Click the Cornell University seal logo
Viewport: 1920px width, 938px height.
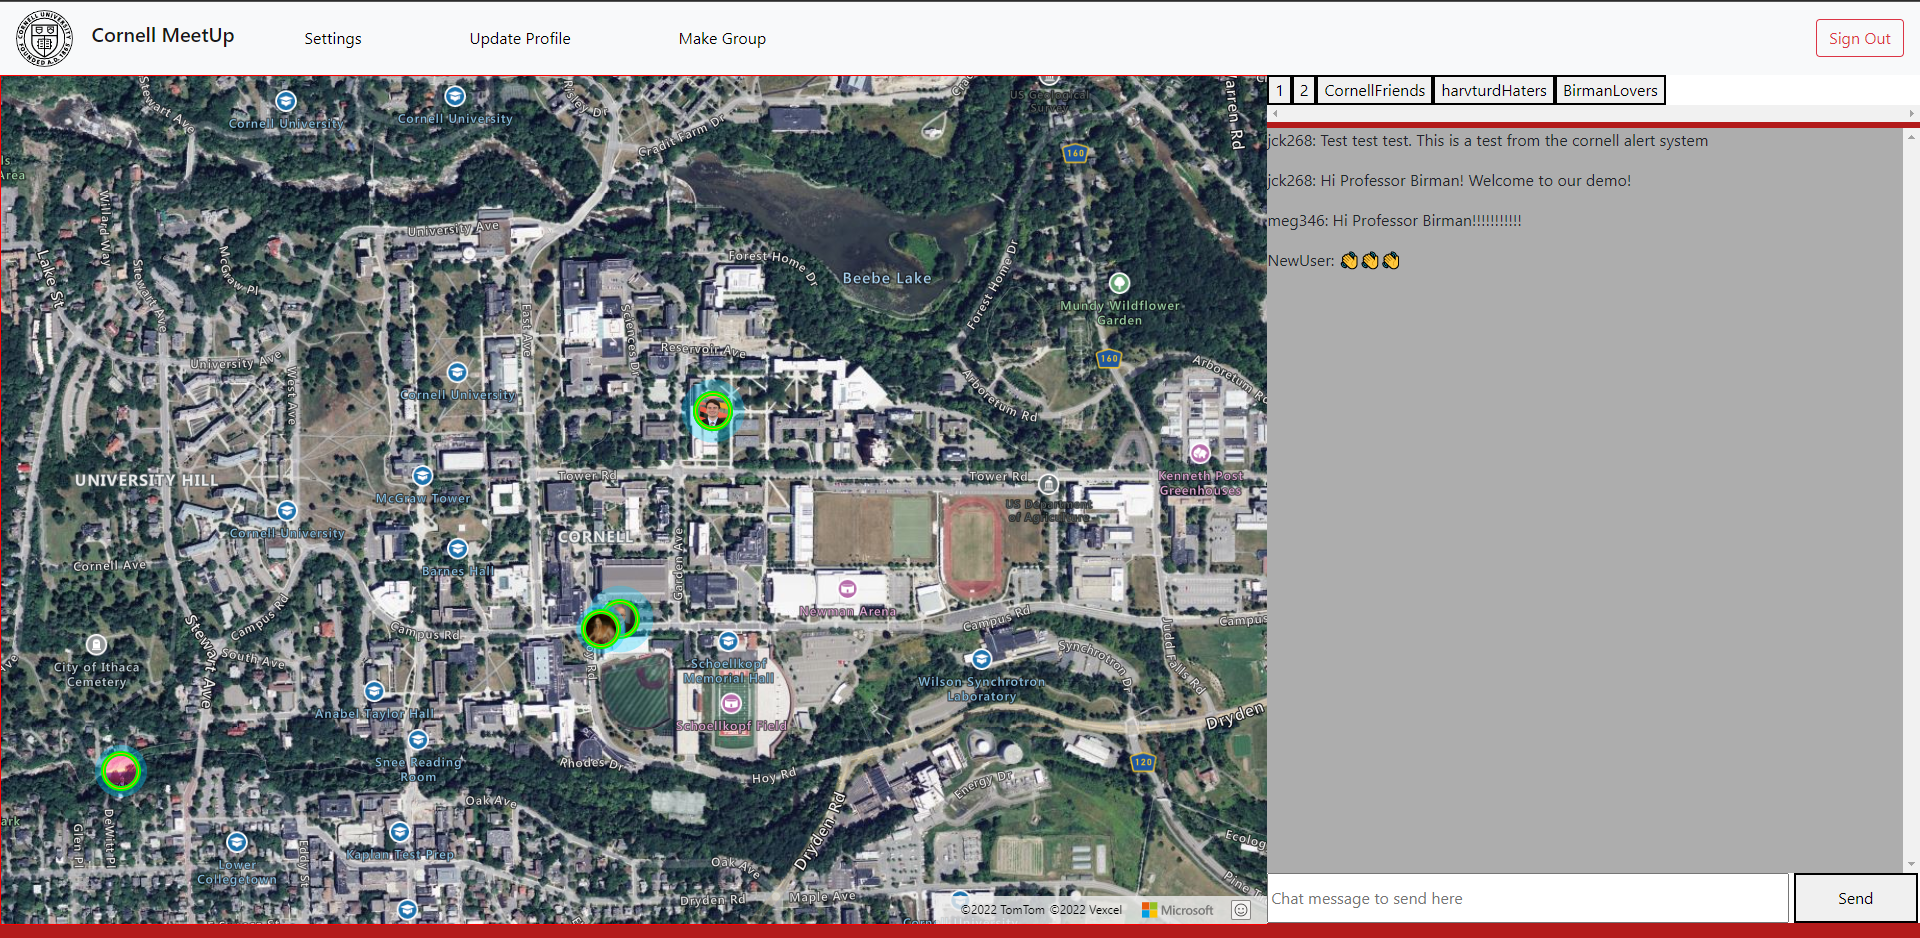(x=44, y=38)
